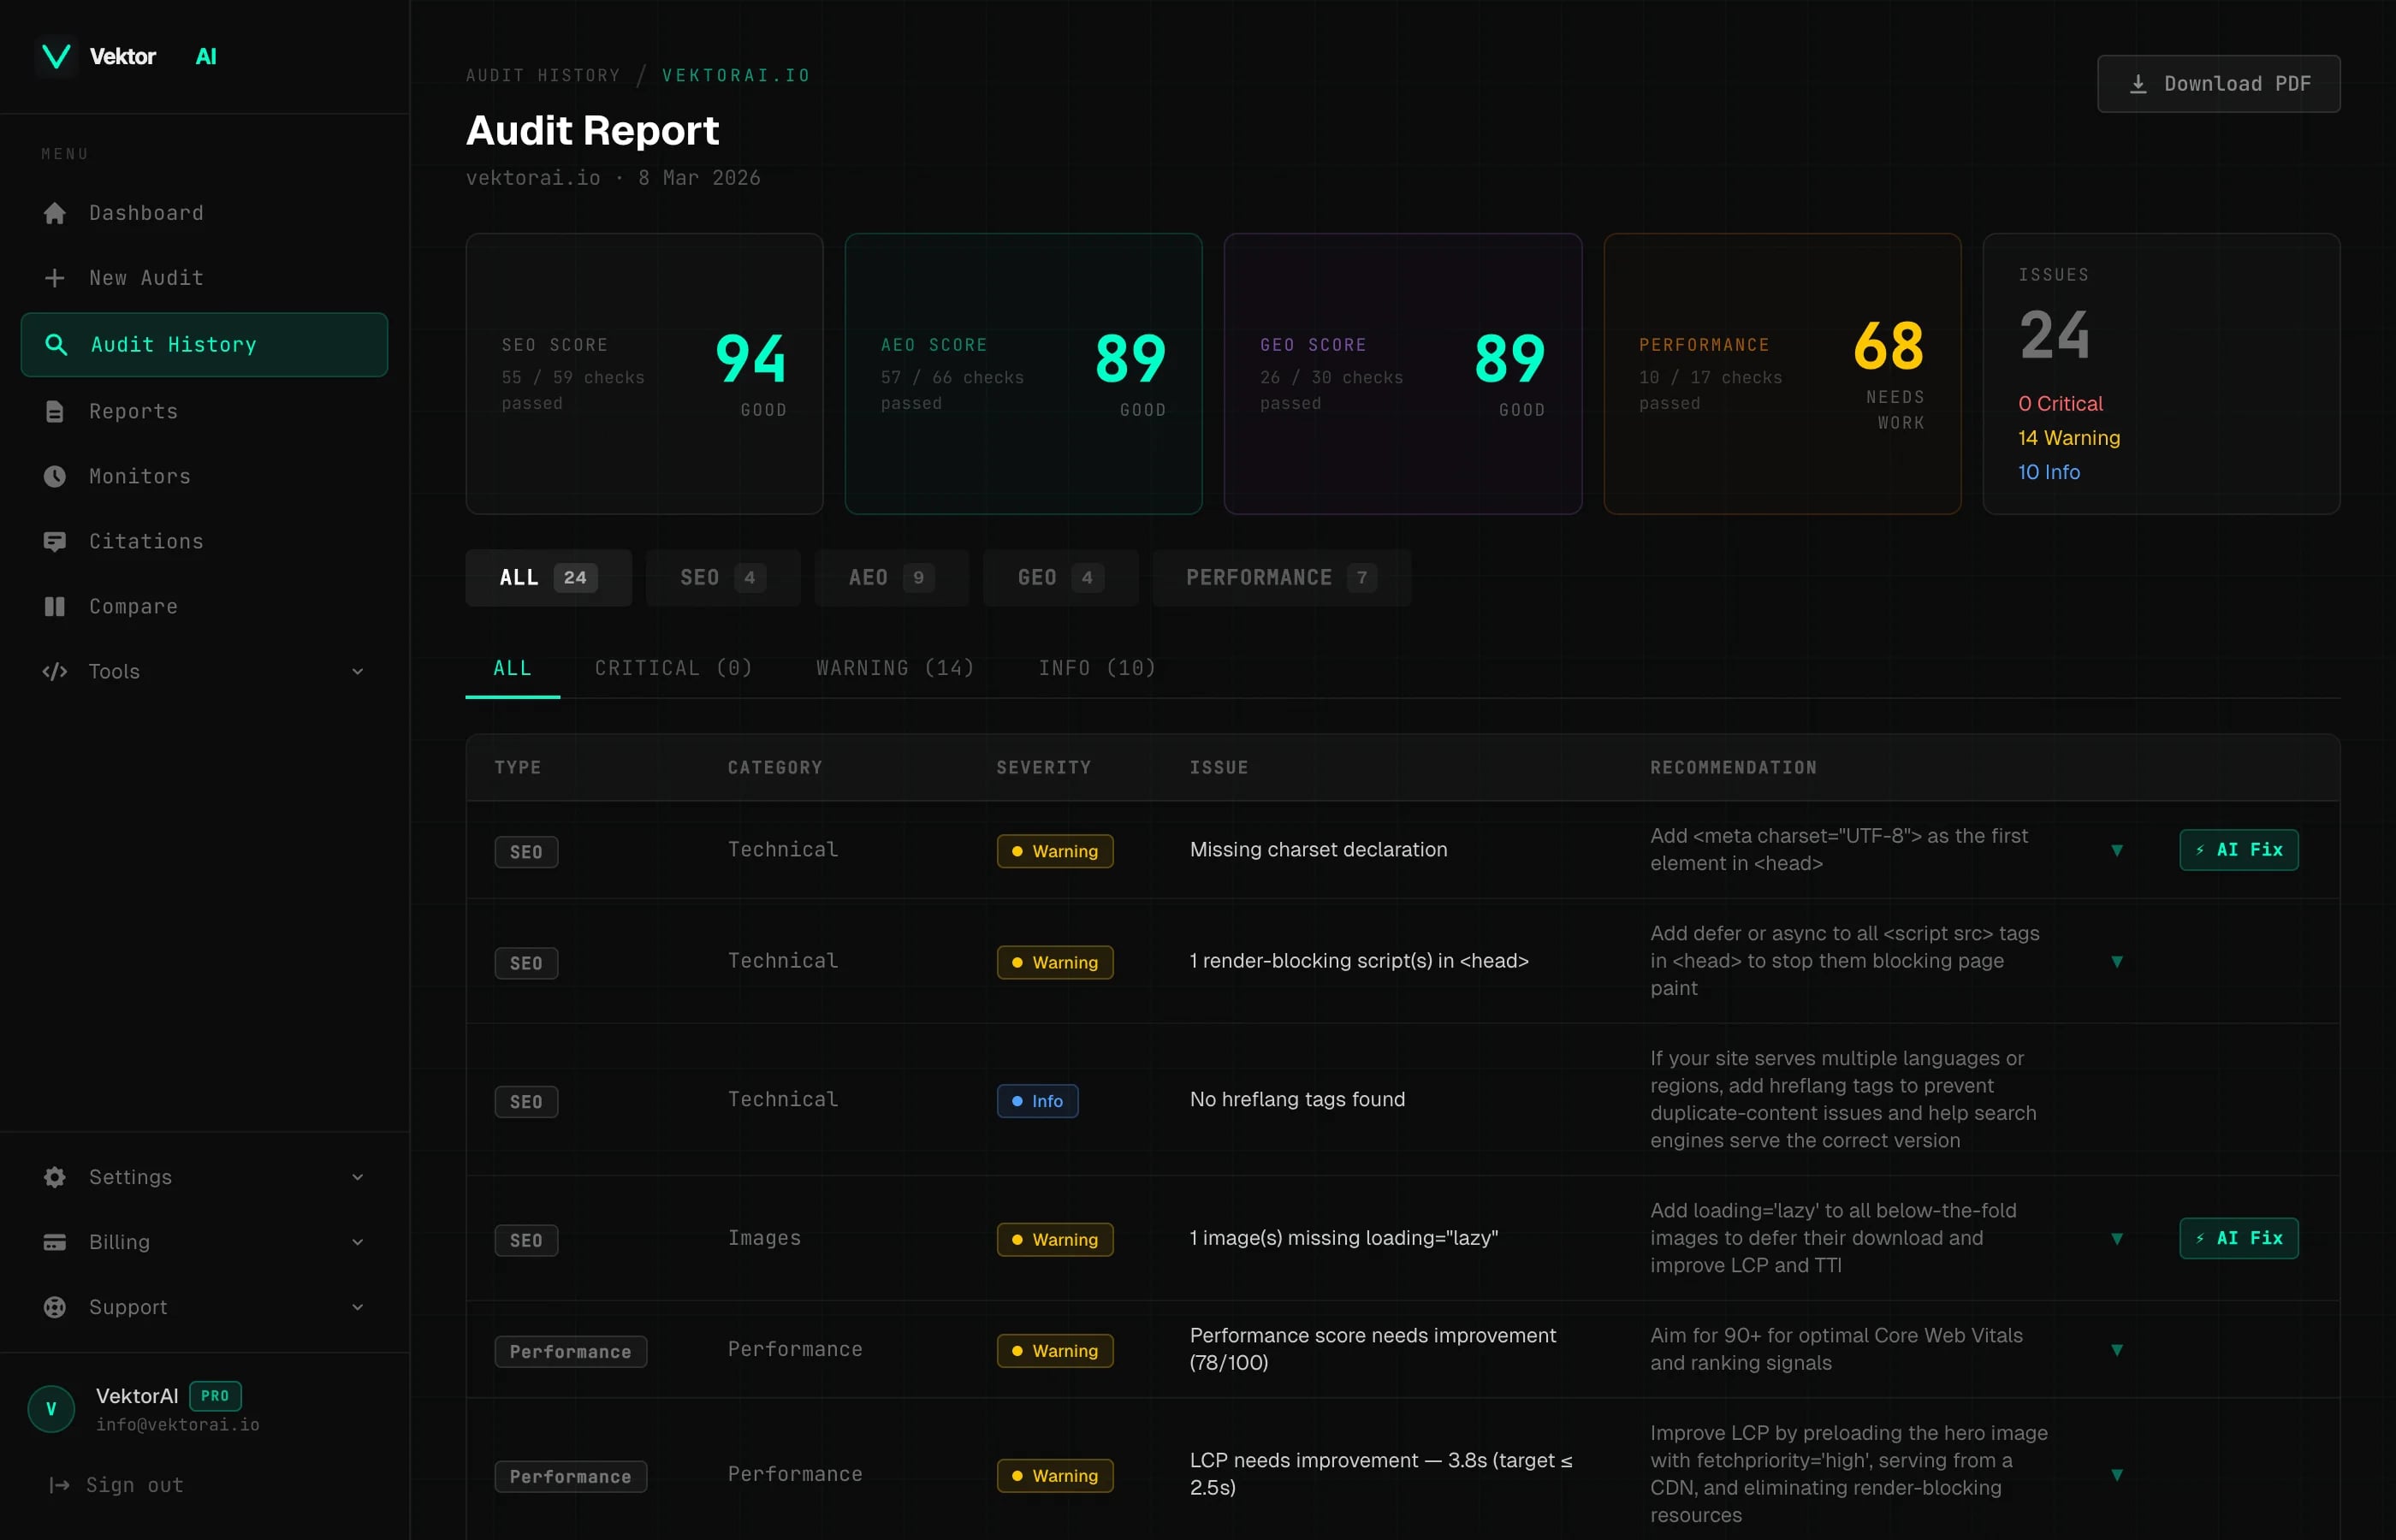Open the VEKTORAI.IO breadcrumb link

(735, 74)
